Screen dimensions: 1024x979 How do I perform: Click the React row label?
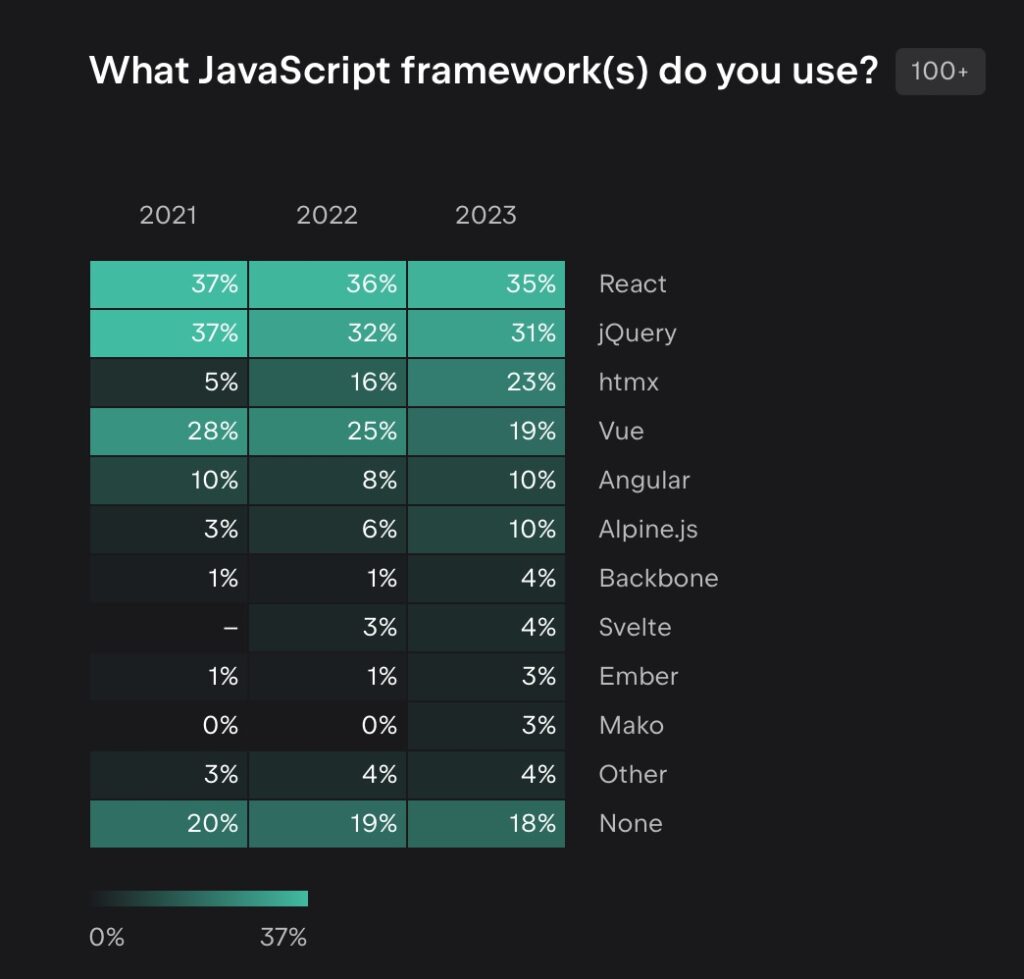632,284
